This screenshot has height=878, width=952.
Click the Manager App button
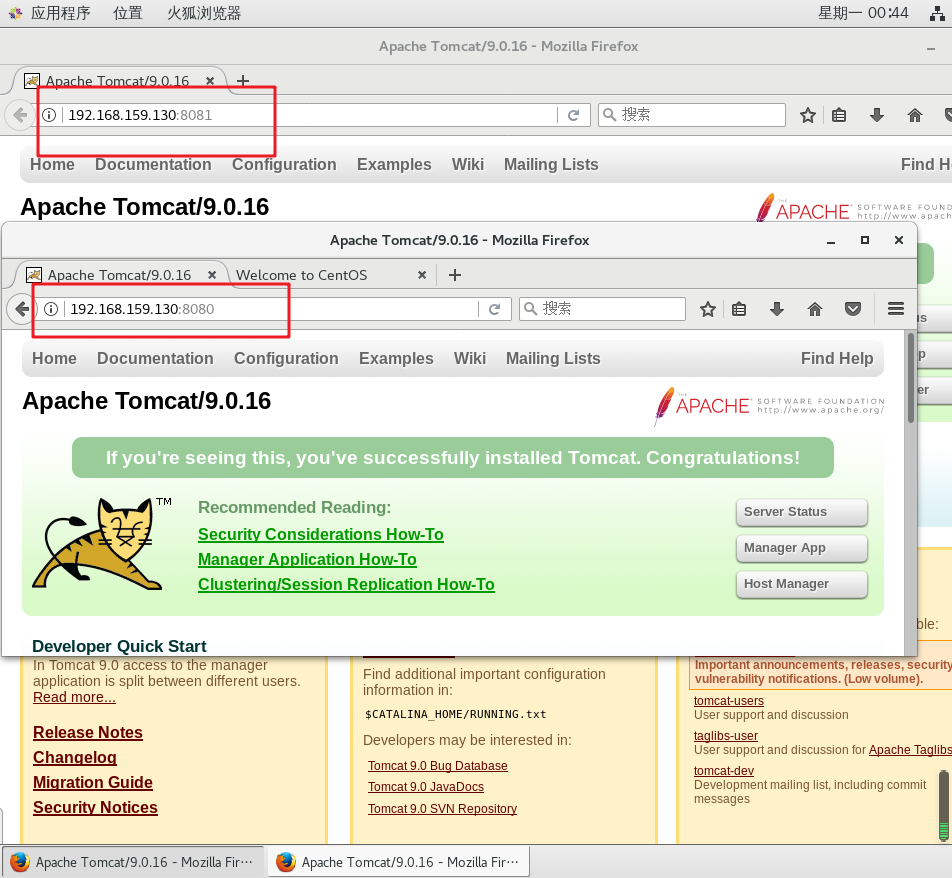pyautogui.click(x=801, y=548)
